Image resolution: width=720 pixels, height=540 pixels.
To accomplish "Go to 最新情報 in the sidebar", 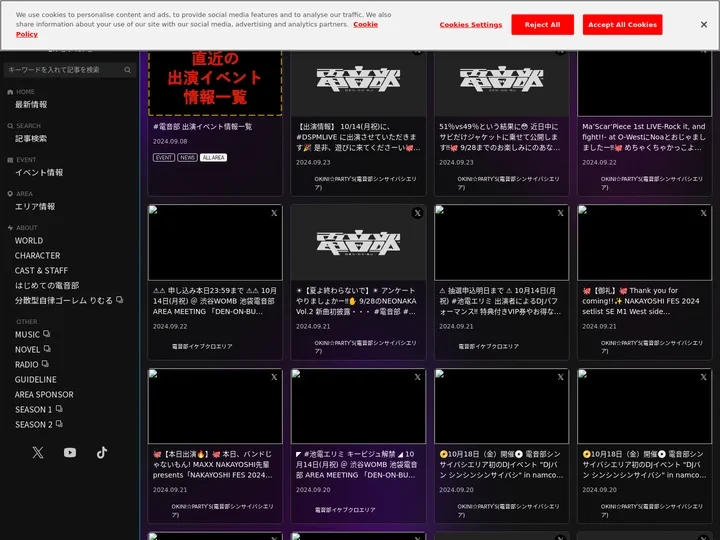I will pos(31,105).
